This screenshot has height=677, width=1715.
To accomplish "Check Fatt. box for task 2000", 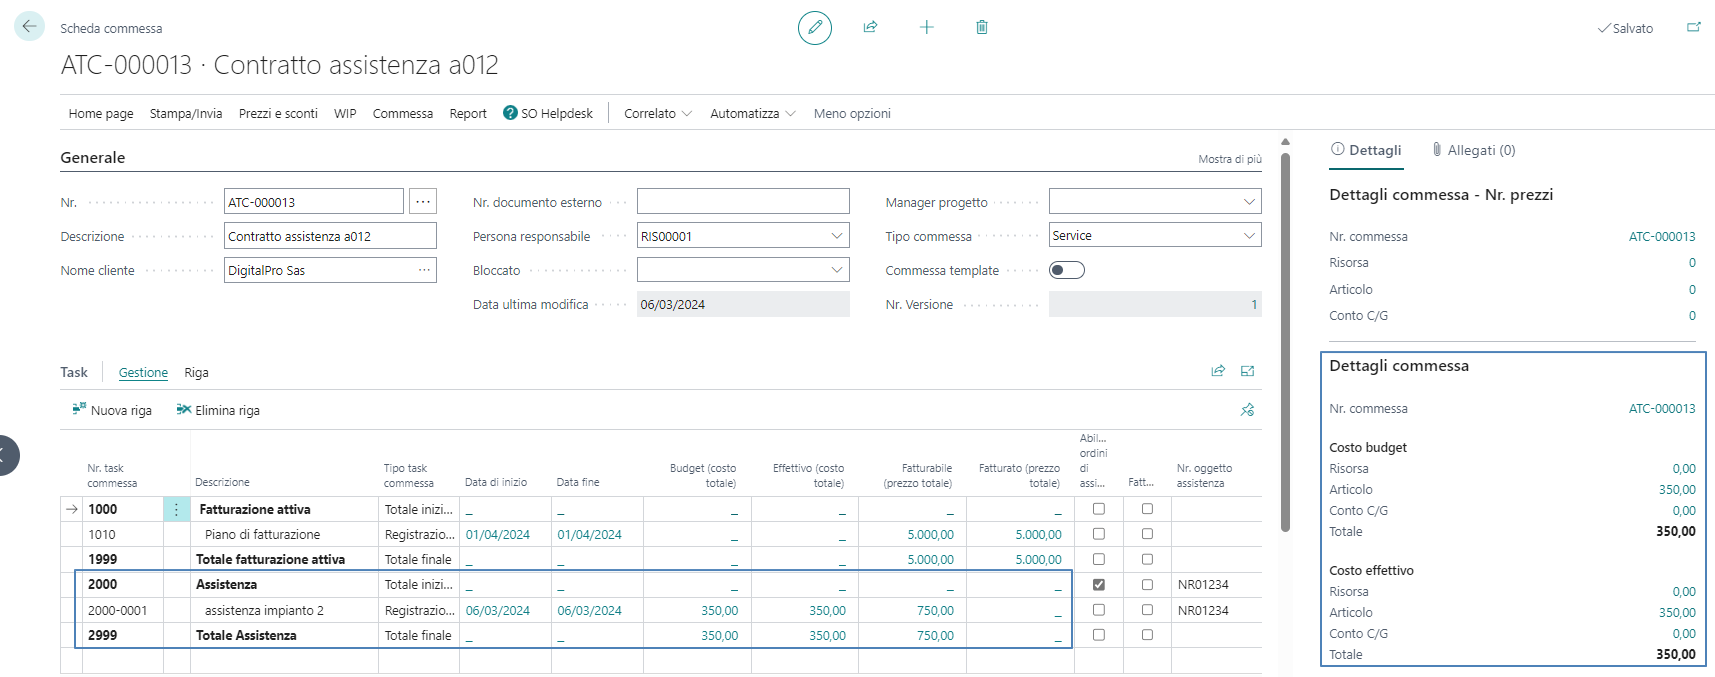I will [x=1147, y=584].
